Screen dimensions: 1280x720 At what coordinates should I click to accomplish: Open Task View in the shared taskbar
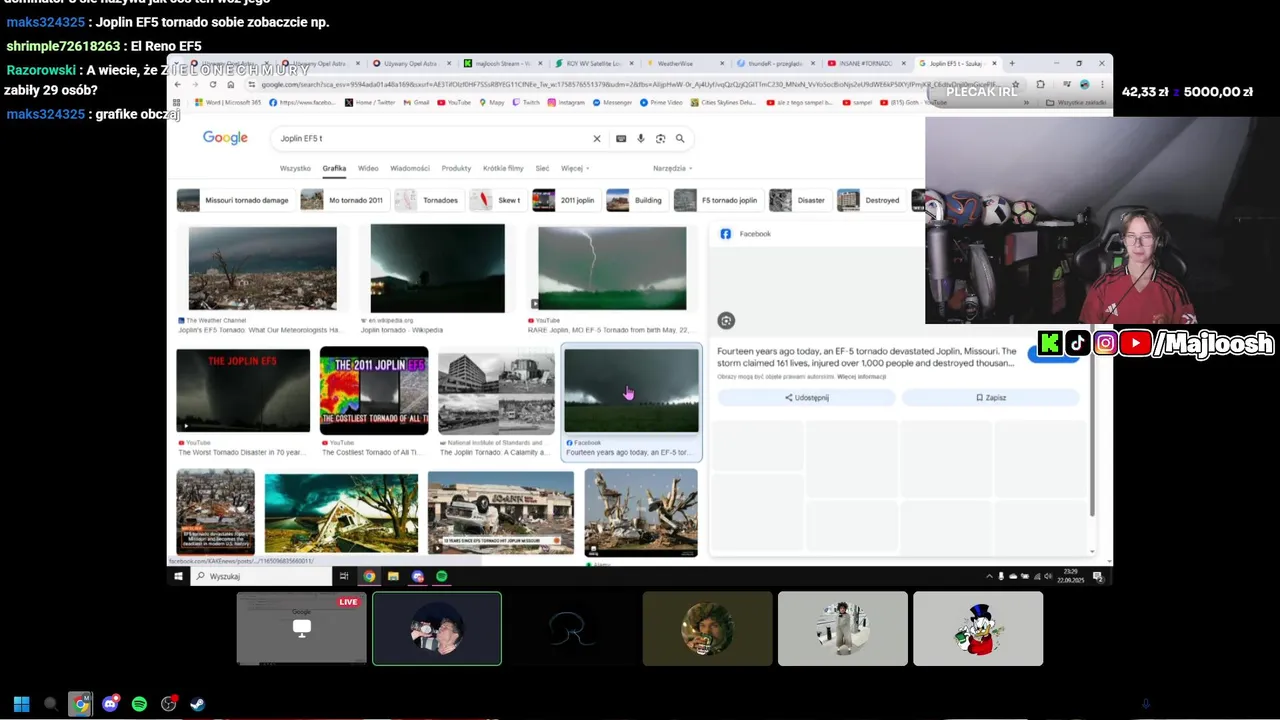coord(344,576)
